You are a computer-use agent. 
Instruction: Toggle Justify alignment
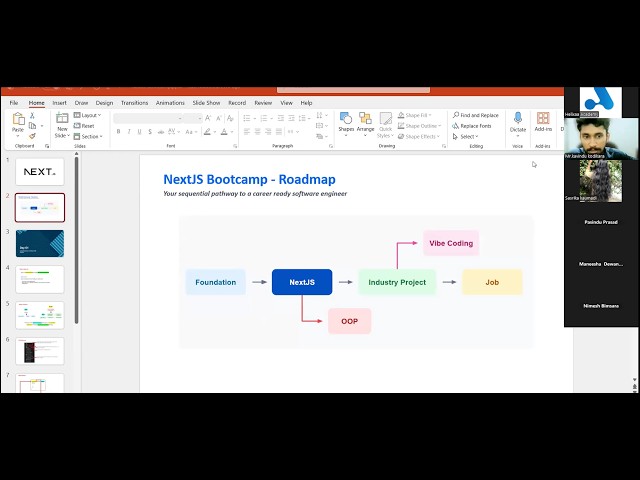[279, 131]
